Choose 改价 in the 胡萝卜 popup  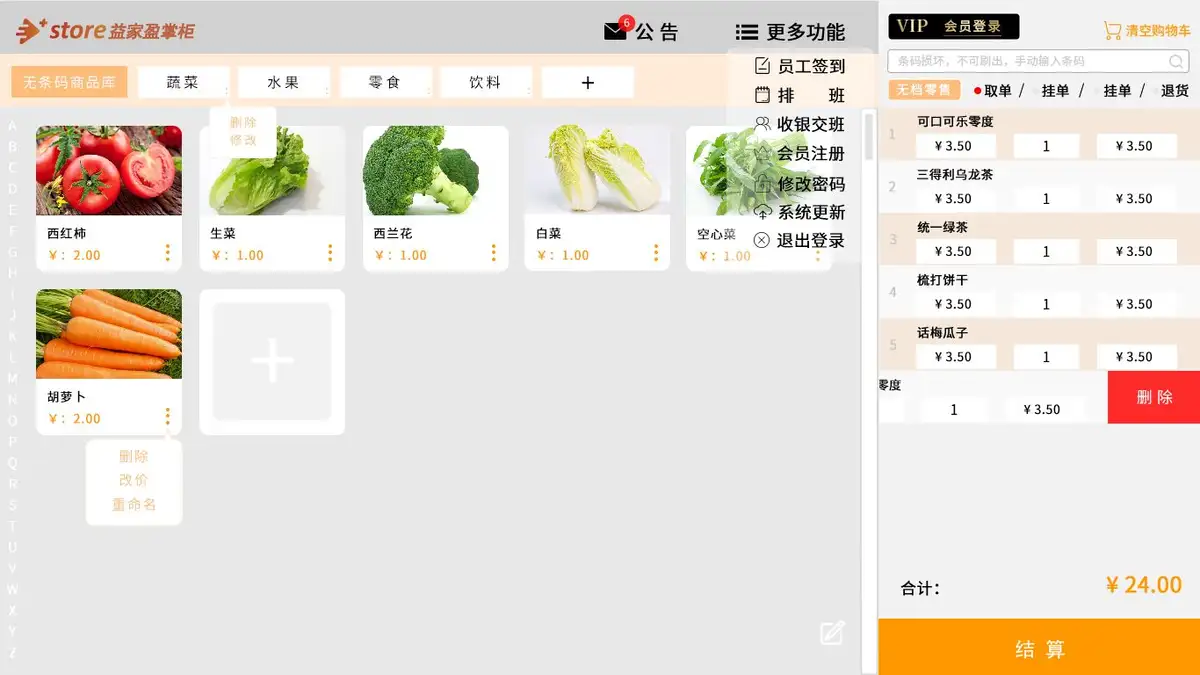coord(133,480)
